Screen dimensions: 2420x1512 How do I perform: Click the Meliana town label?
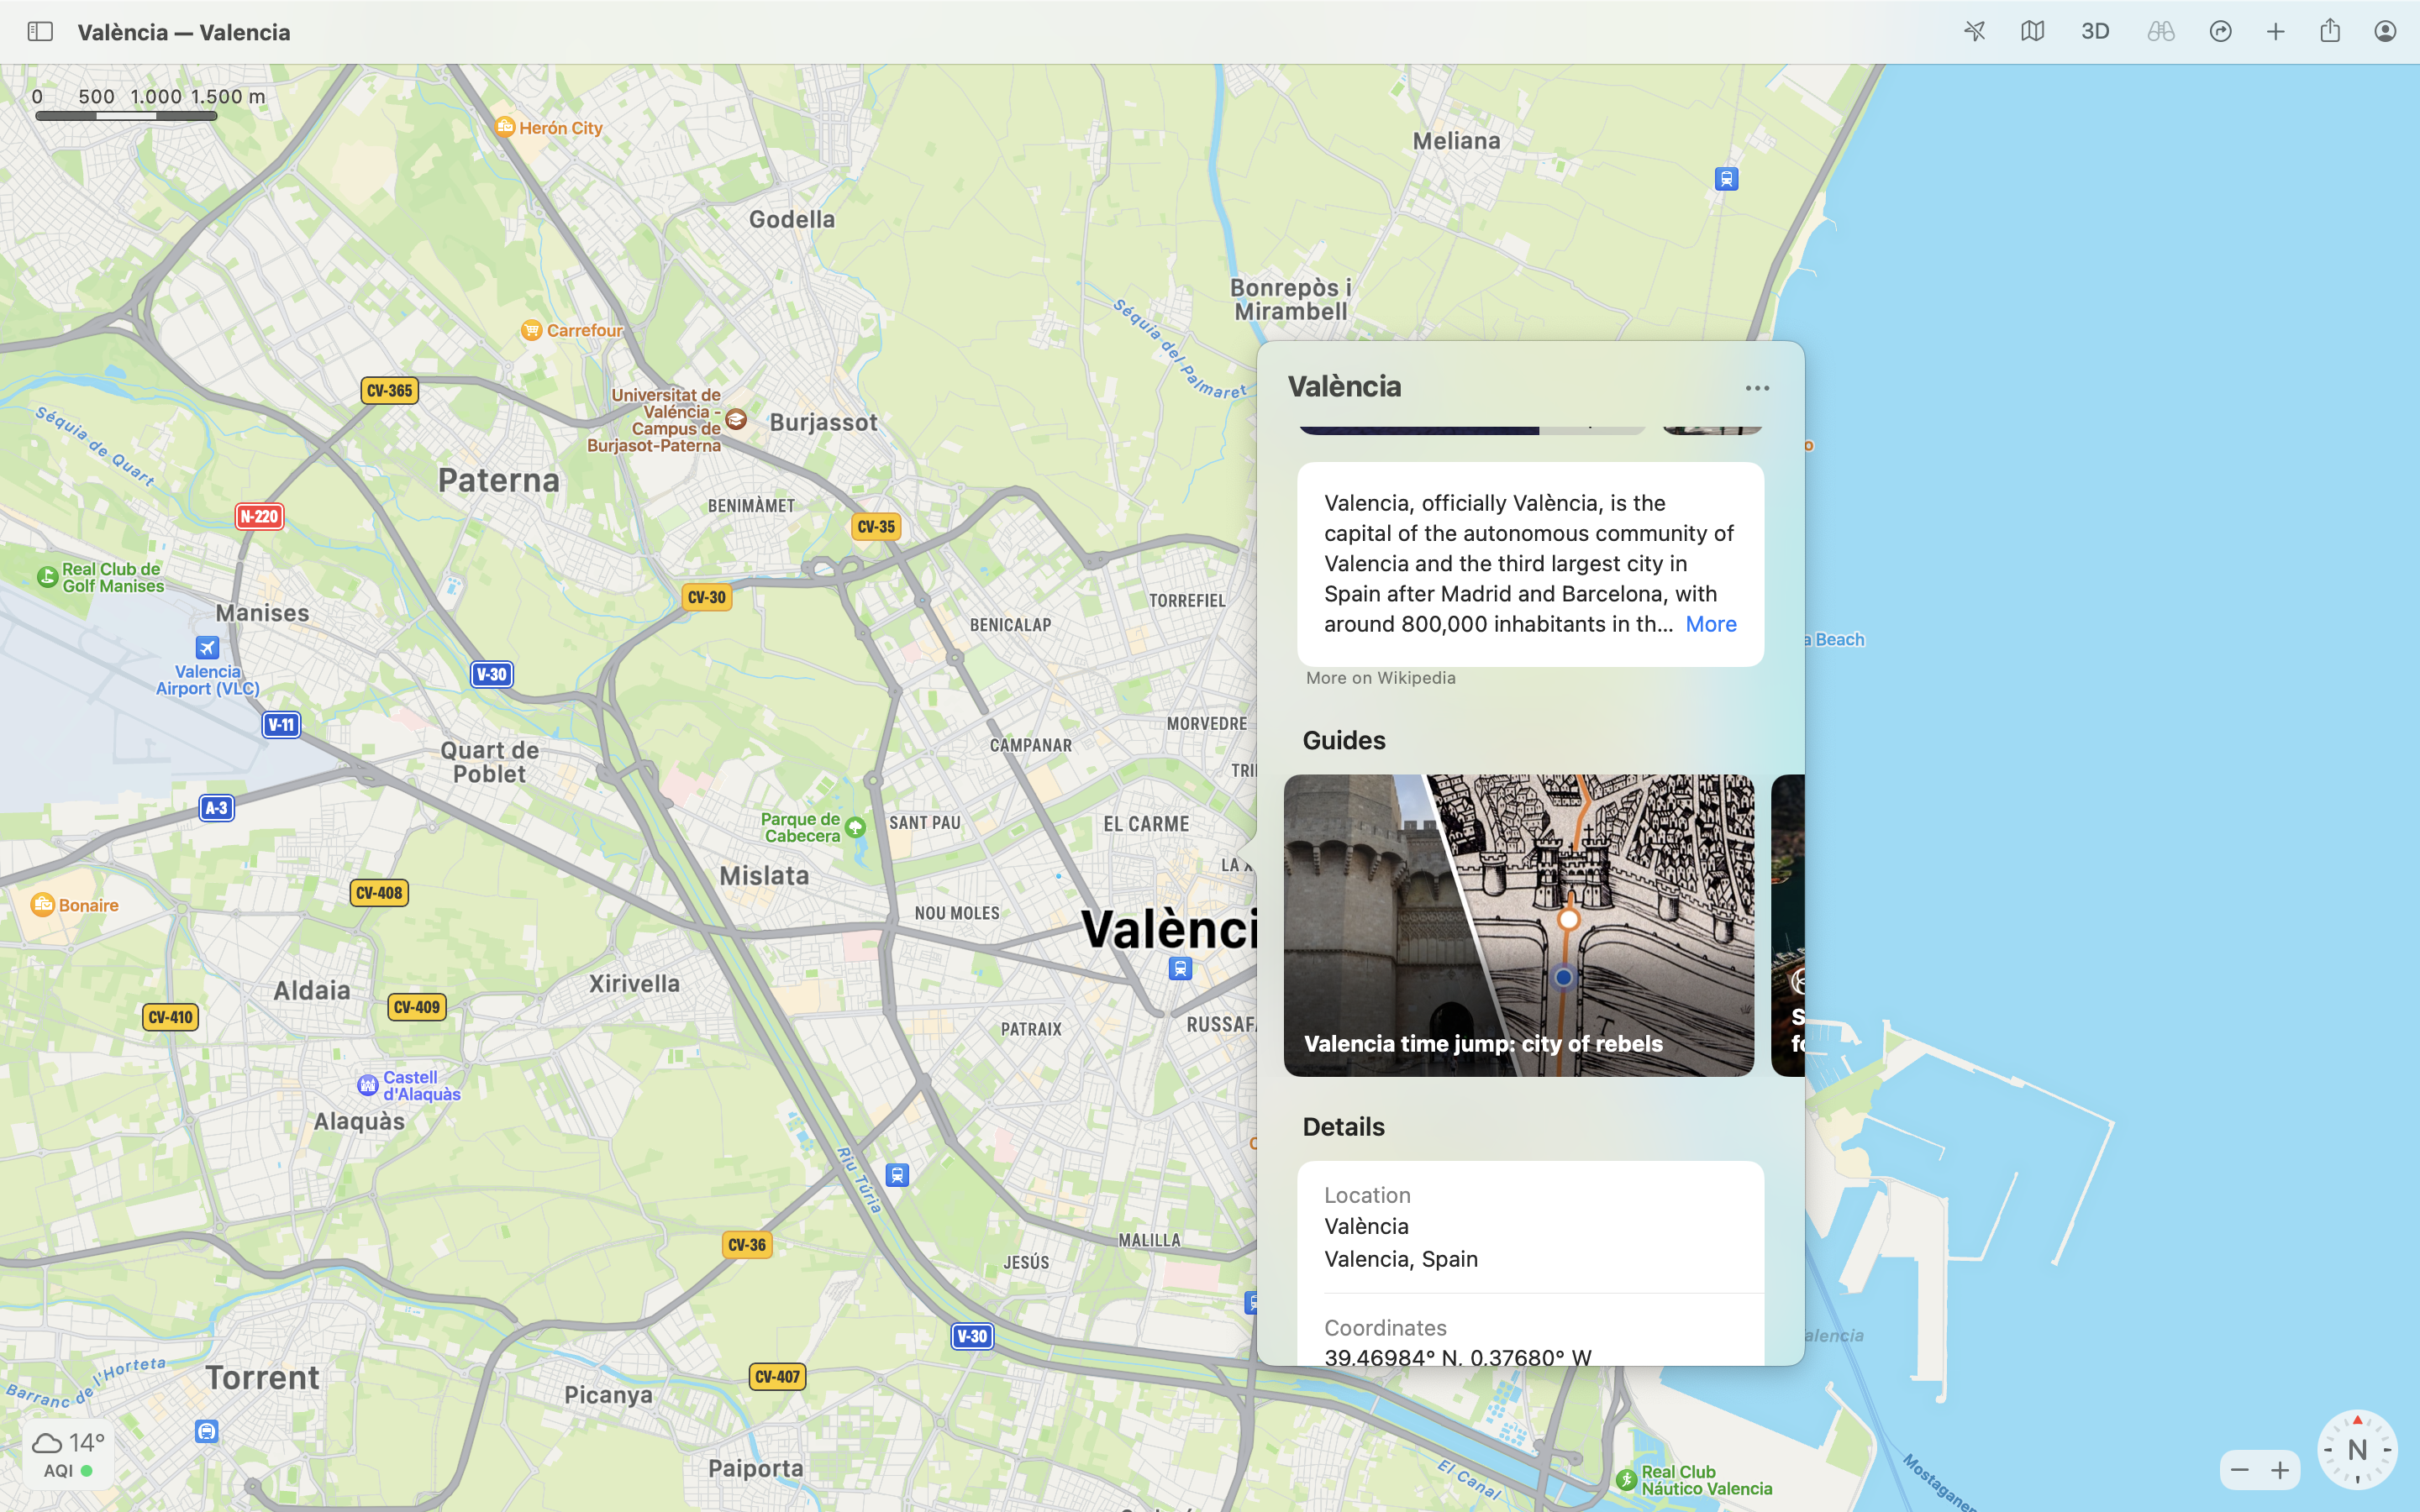coord(1456,141)
